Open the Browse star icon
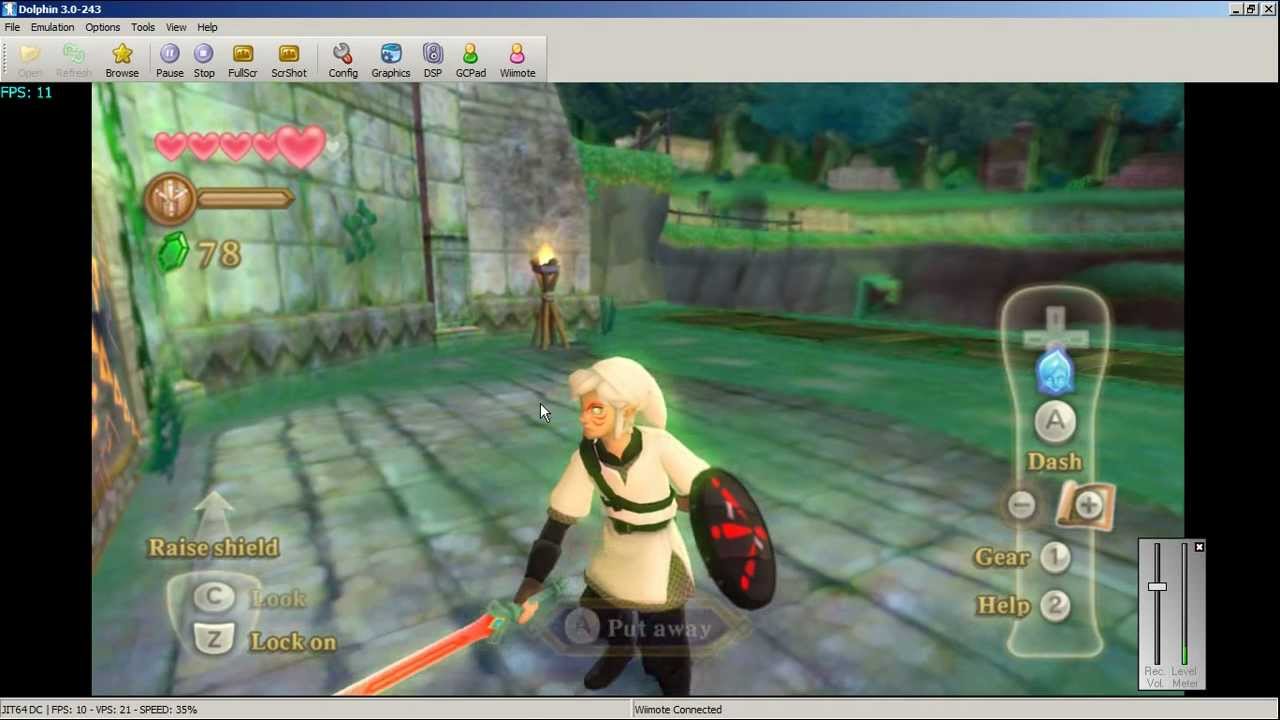The height and width of the screenshot is (720, 1280). point(122,60)
